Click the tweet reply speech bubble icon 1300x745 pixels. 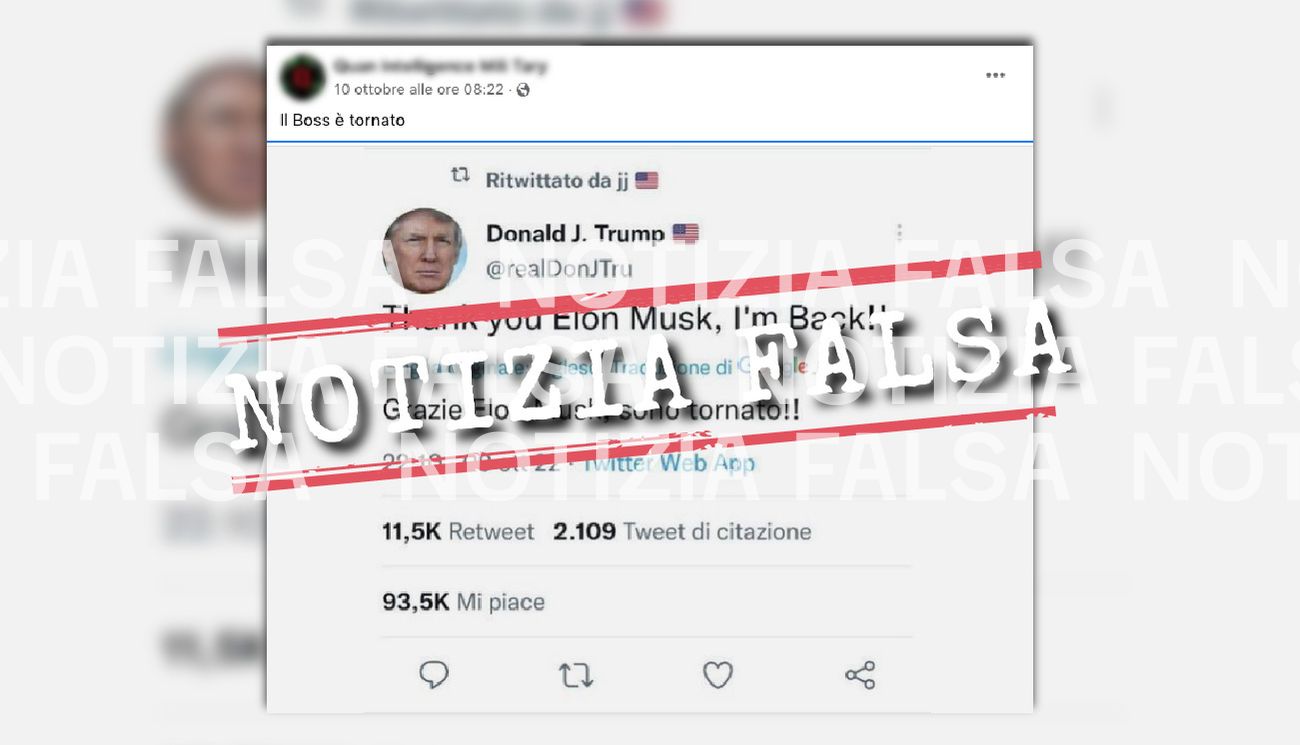tap(433, 675)
